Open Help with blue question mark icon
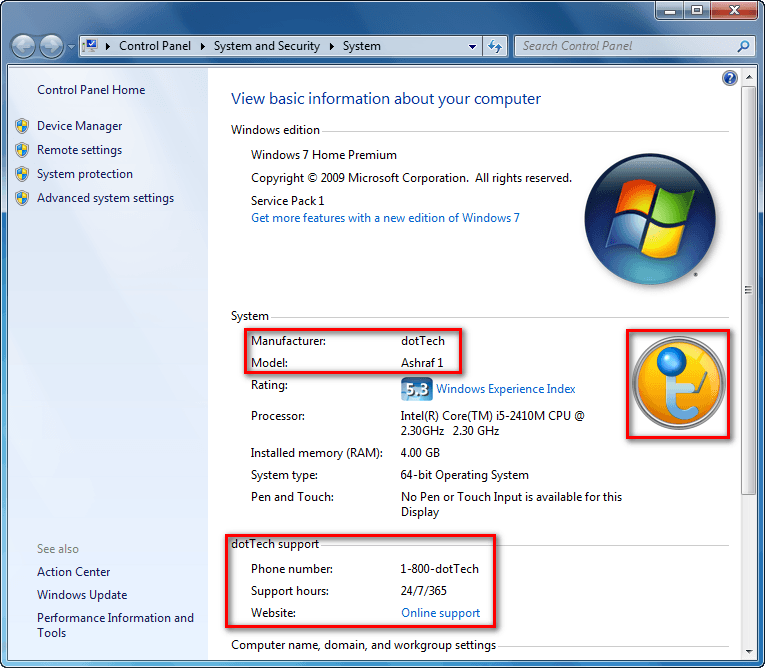Screen dimensions: 765x668 729,78
